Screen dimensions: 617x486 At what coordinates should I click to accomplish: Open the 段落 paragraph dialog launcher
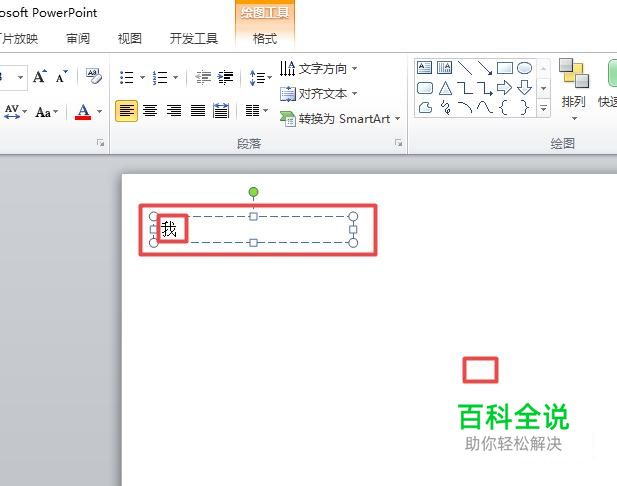tap(399, 143)
